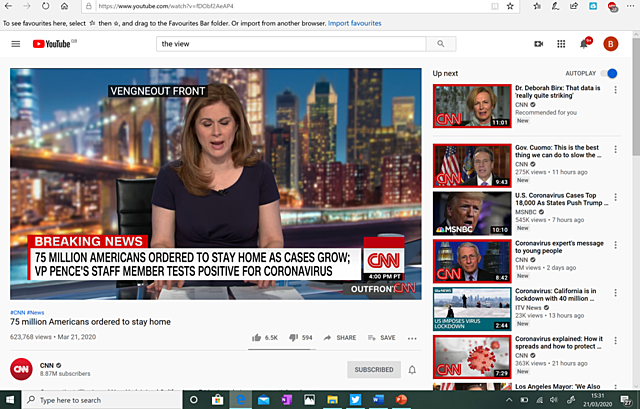Click the California is in lockdown title

(x=556, y=295)
